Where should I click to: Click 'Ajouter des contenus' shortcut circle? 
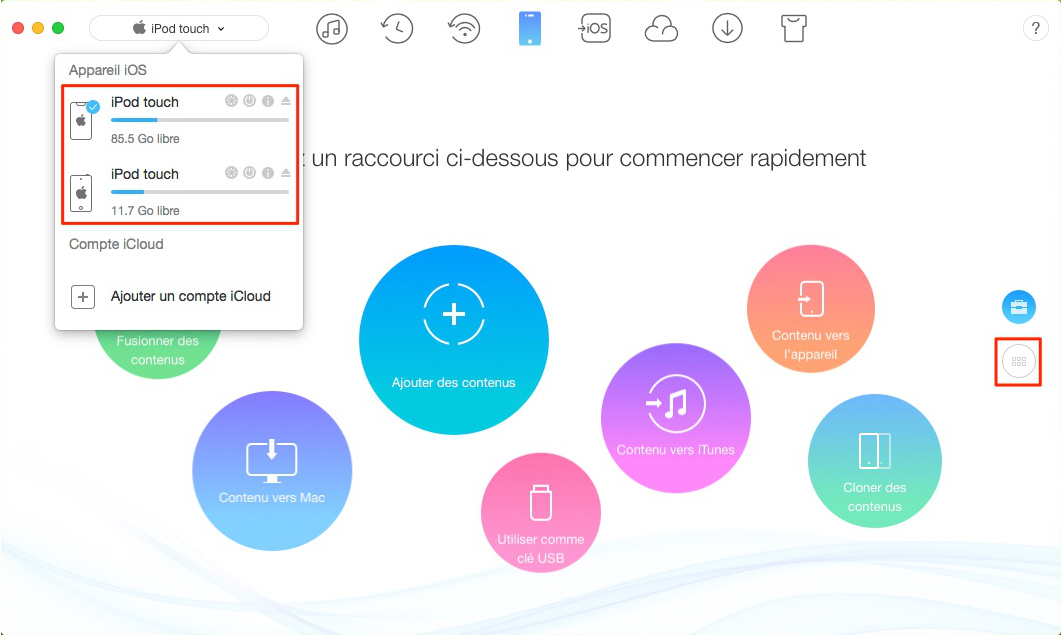453,340
